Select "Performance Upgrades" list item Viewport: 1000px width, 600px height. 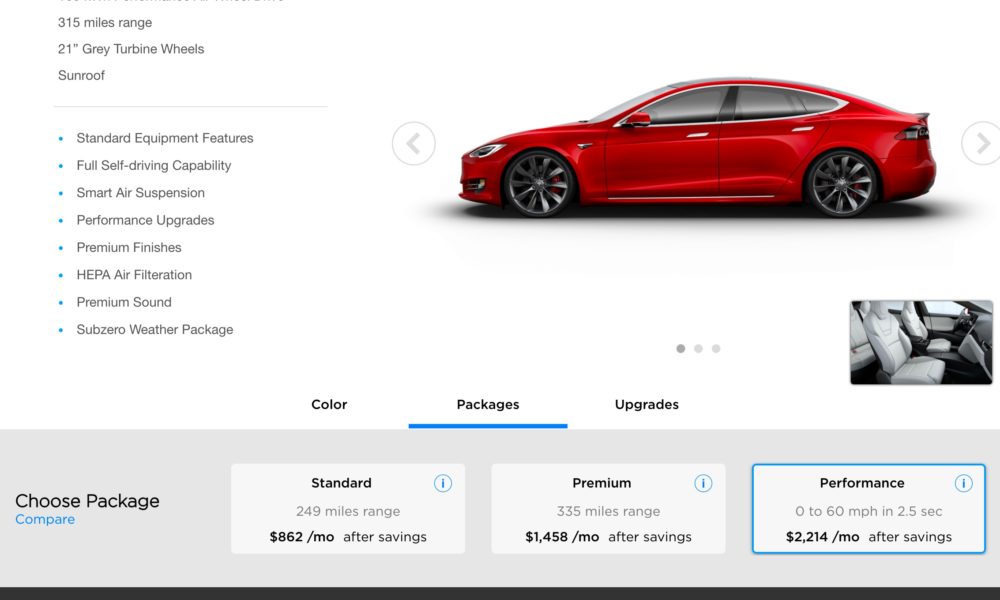[x=145, y=221]
